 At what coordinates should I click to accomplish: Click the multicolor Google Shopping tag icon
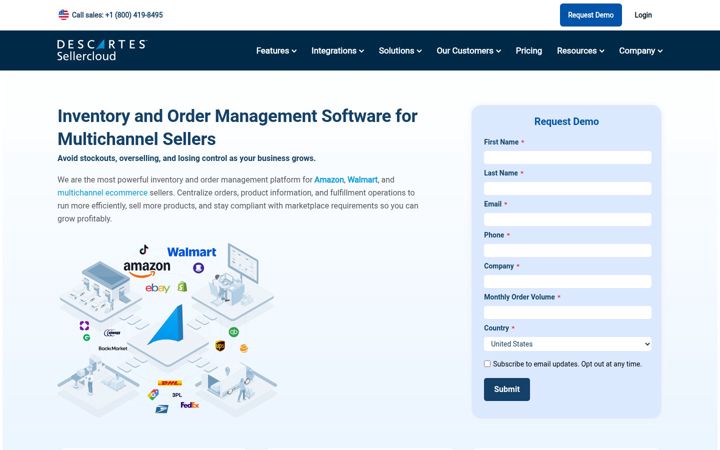click(153, 394)
